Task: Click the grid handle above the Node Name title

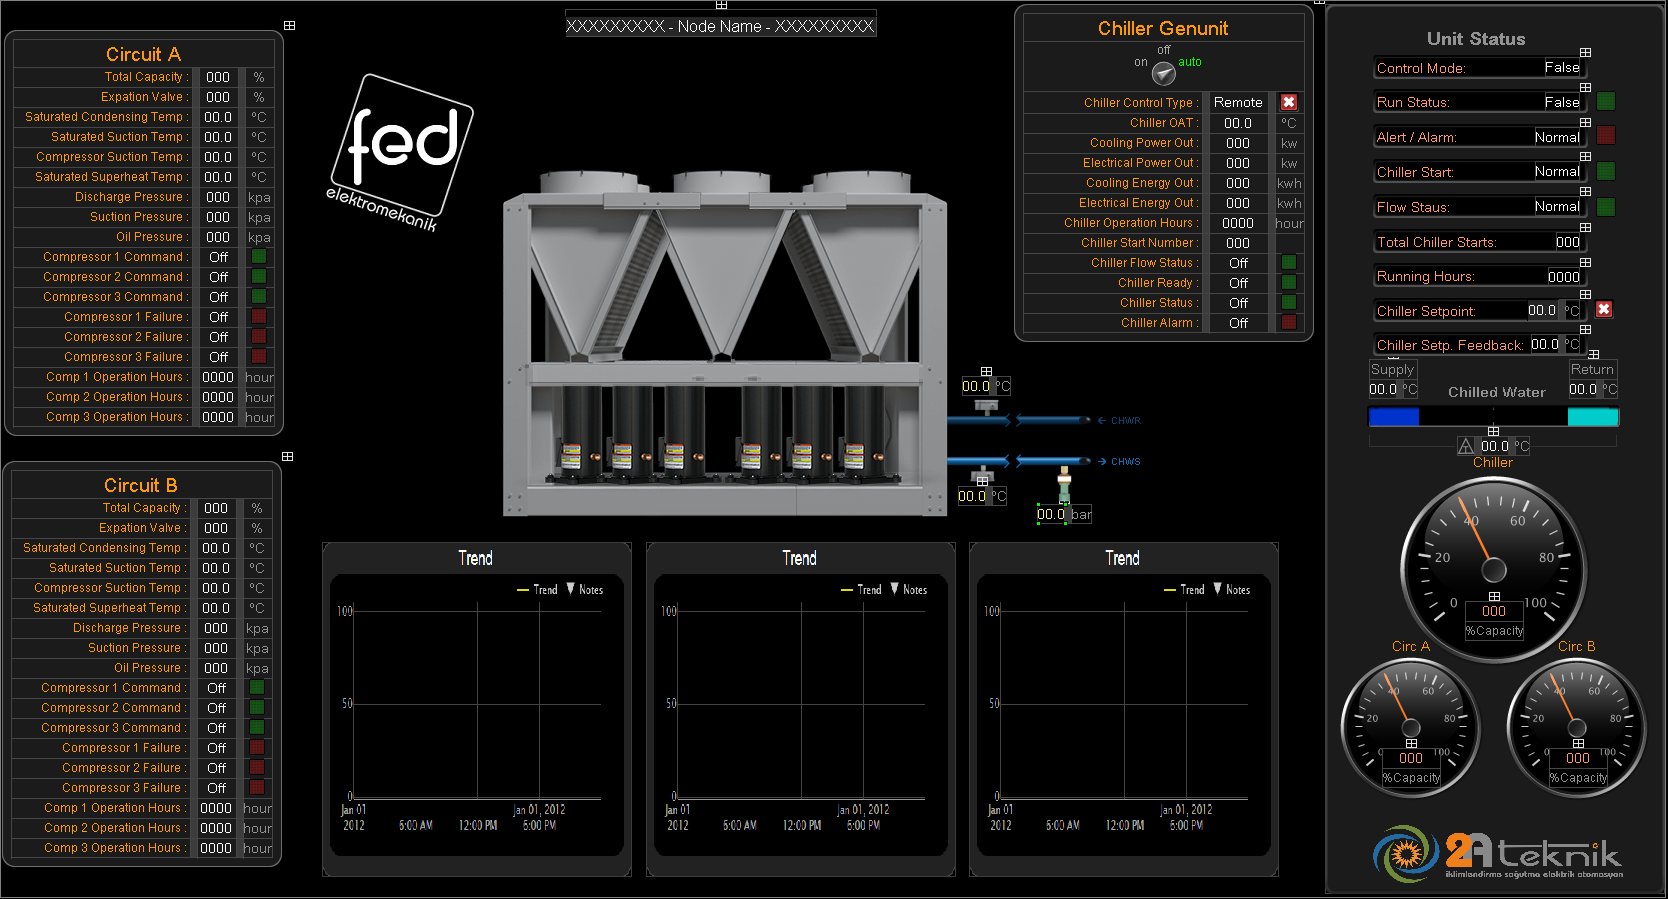Action: pos(721,5)
